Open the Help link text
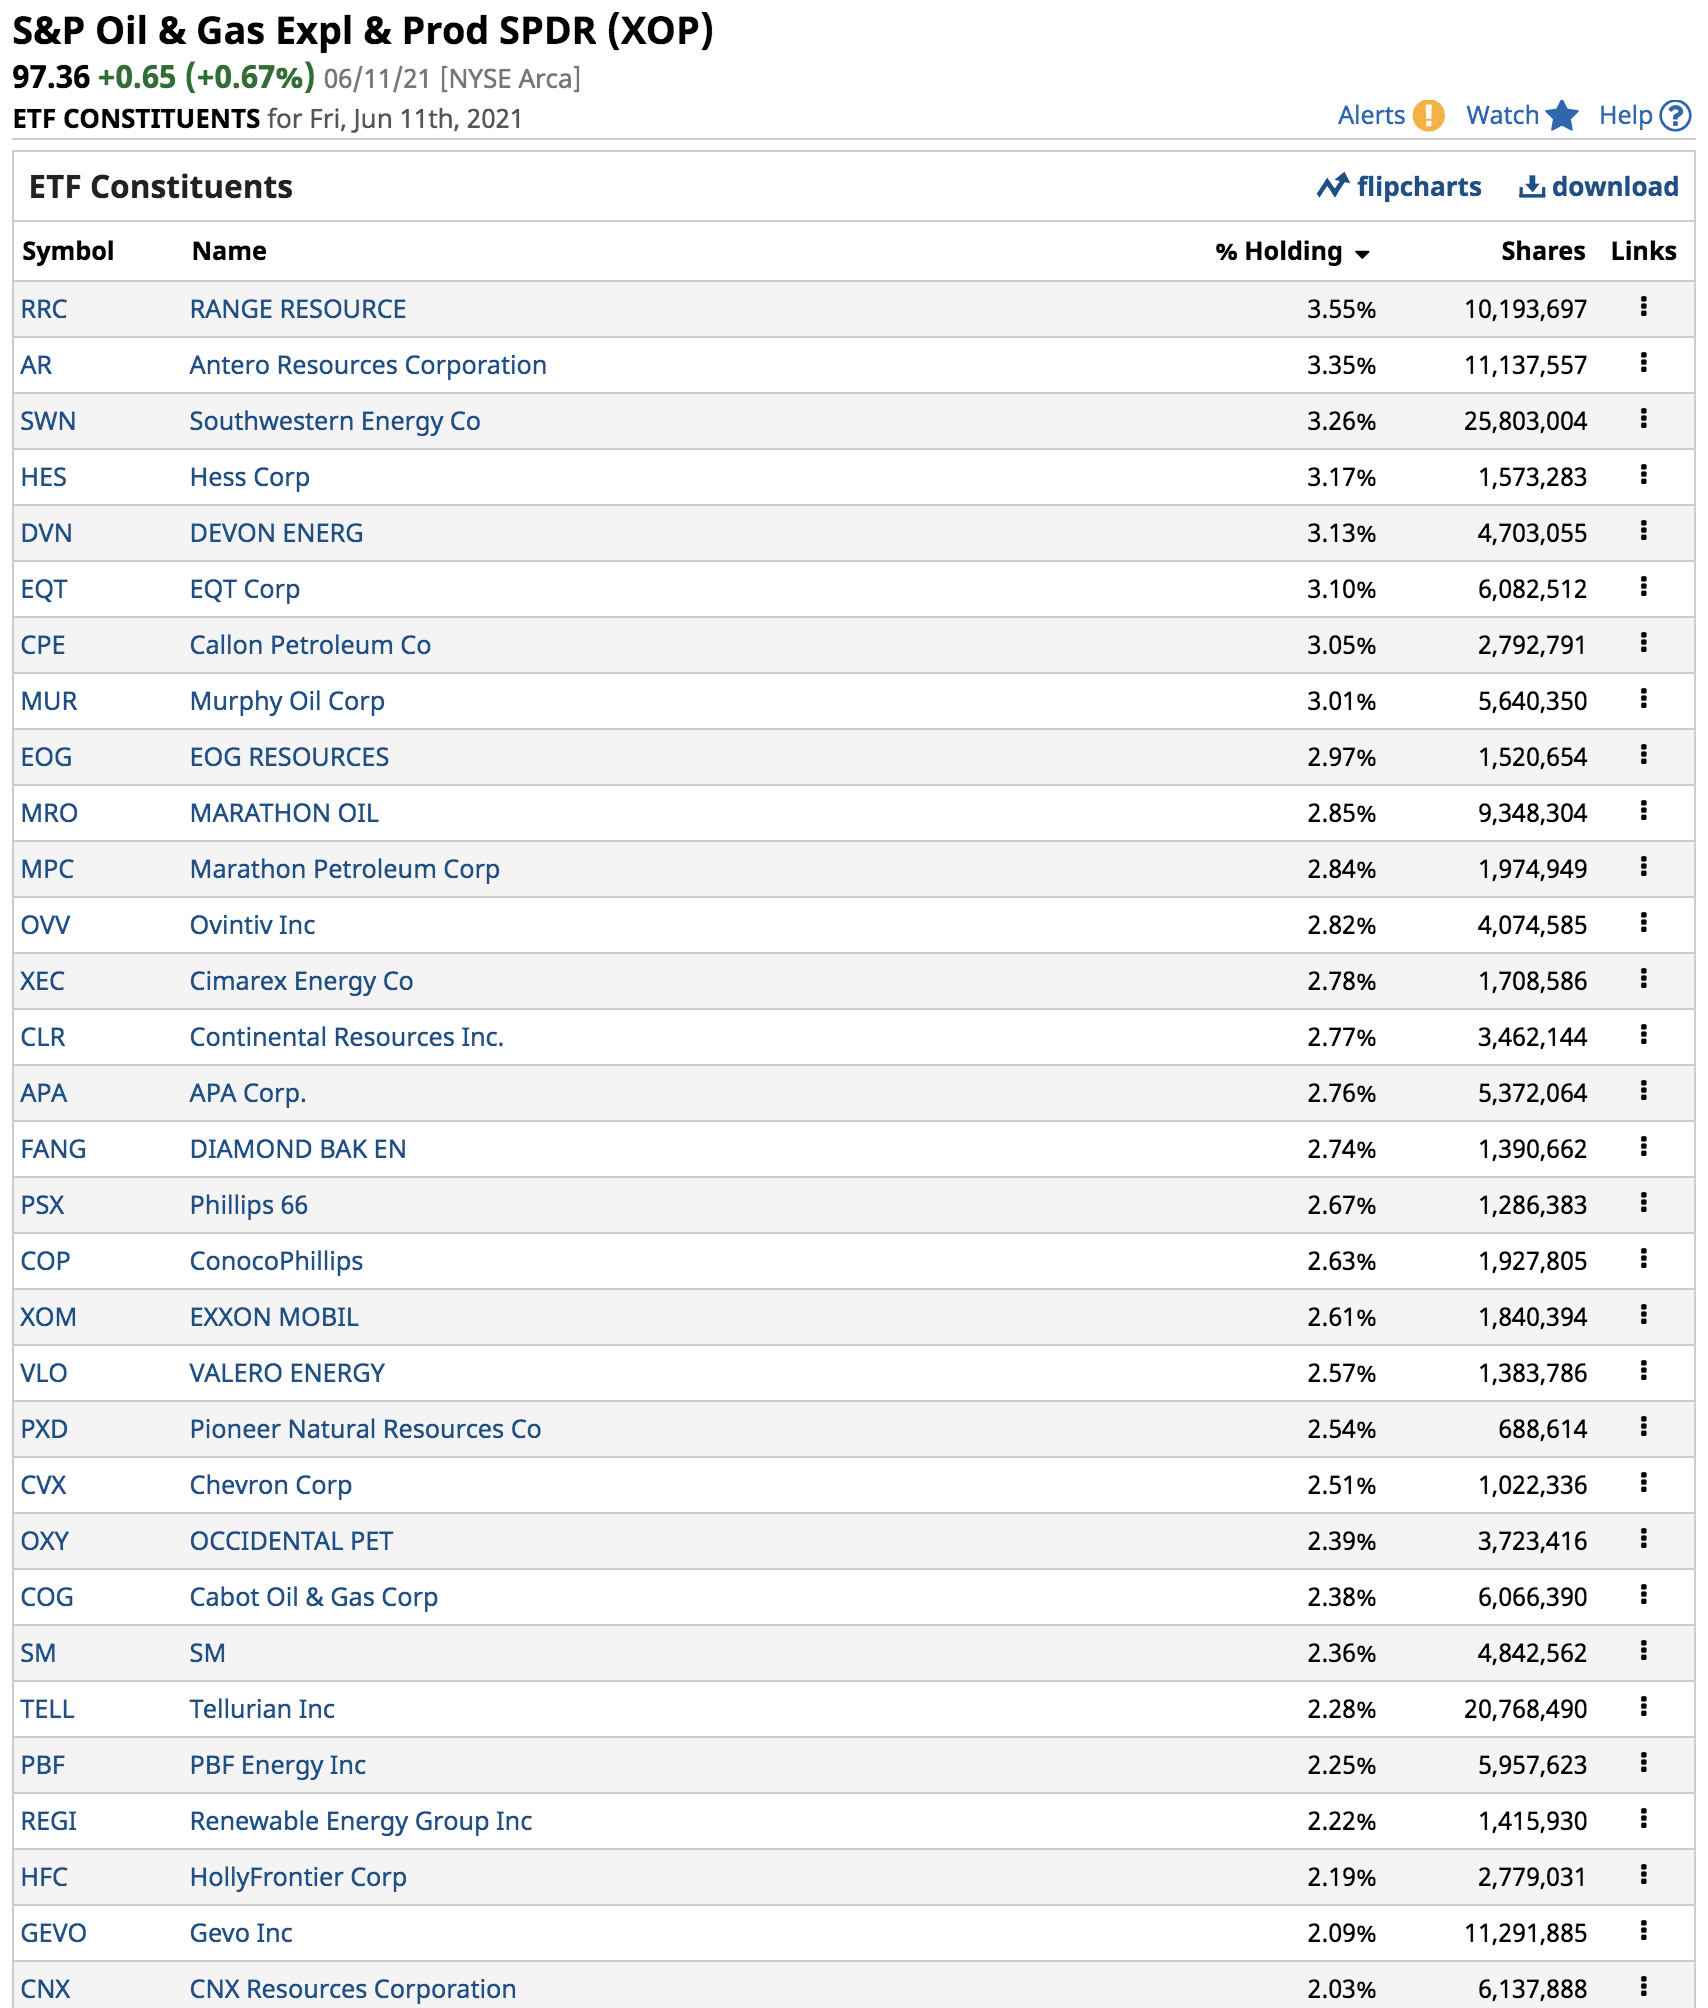 point(1626,116)
